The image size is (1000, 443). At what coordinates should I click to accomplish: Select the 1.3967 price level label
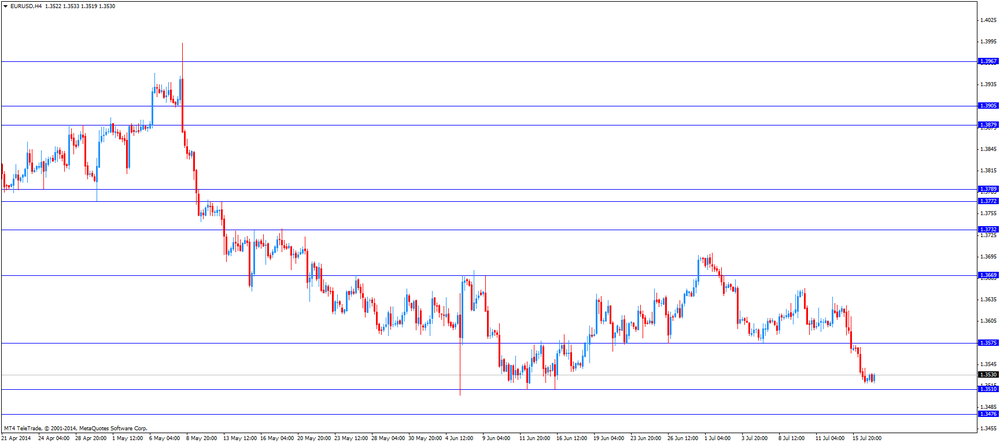click(x=987, y=61)
